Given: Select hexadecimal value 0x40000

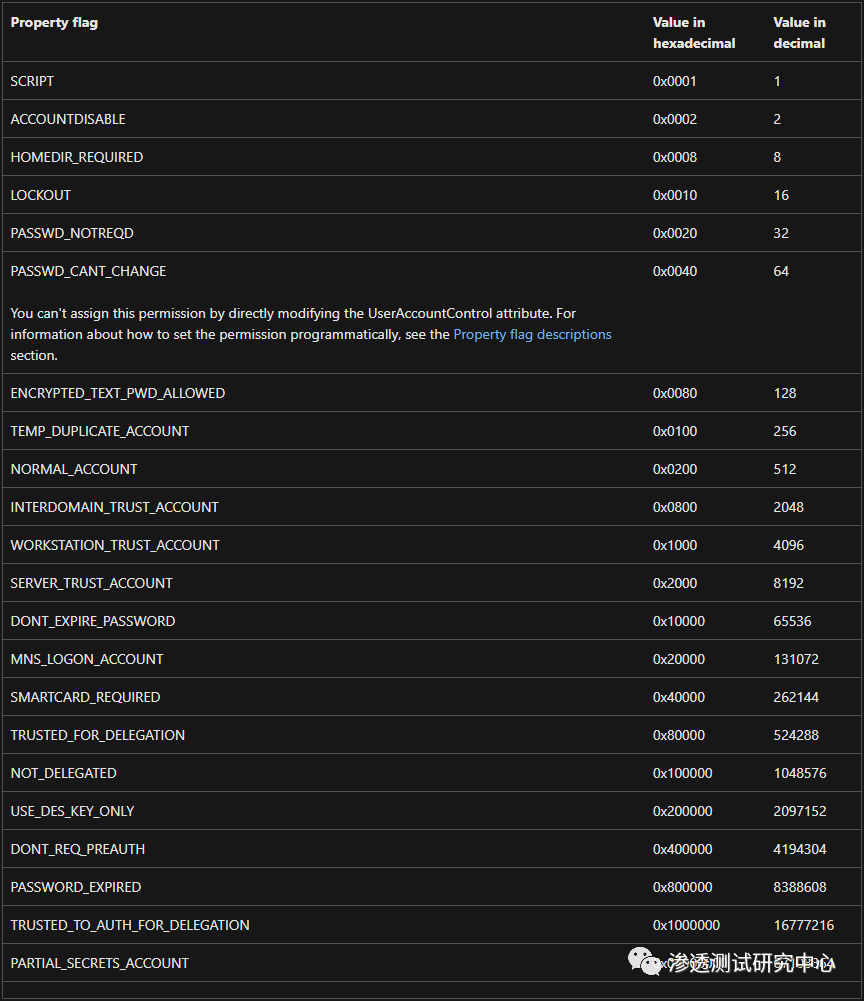Looking at the screenshot, I should (679, 697).
